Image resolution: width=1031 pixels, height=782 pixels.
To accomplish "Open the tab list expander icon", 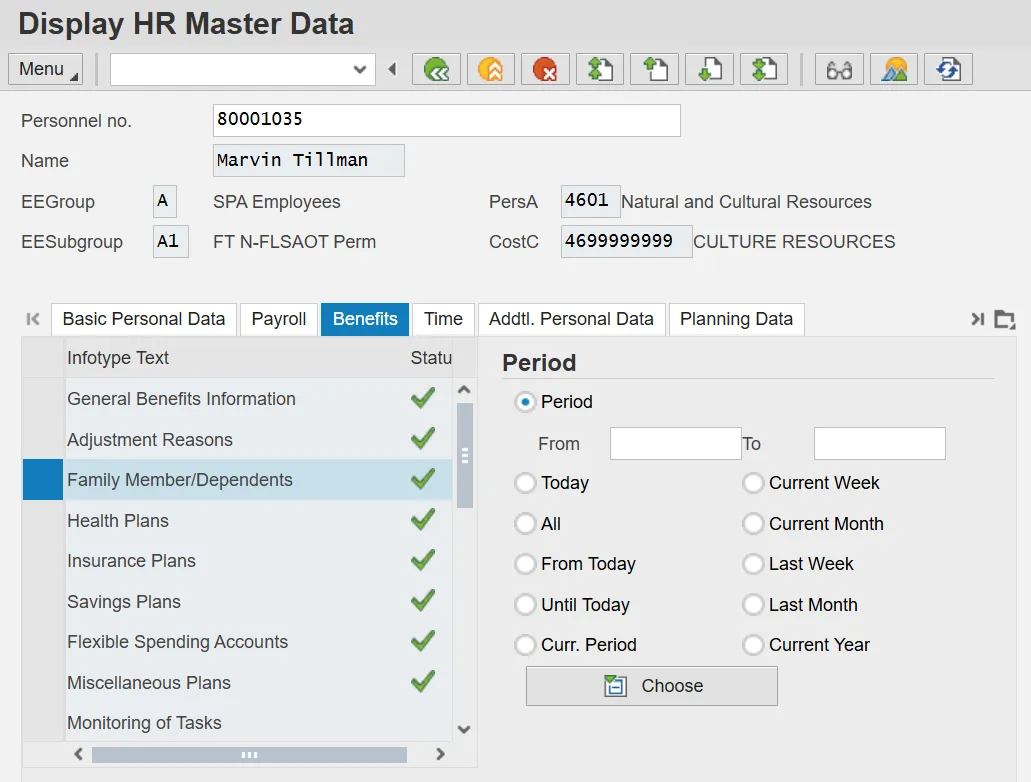I will (x=1004, y=319).
